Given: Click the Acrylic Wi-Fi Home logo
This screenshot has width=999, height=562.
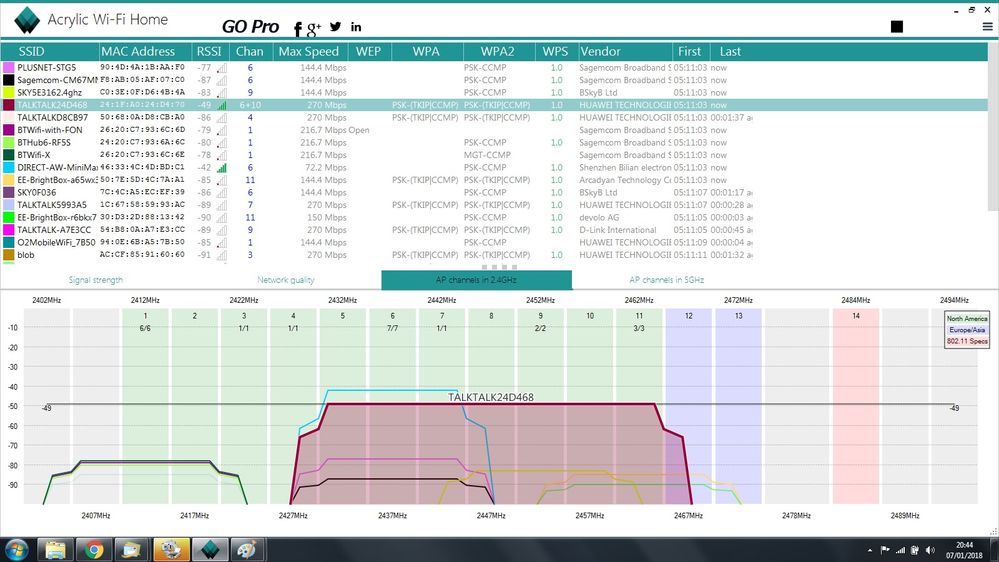Looking at the screenshot, I should pos(27,20).
